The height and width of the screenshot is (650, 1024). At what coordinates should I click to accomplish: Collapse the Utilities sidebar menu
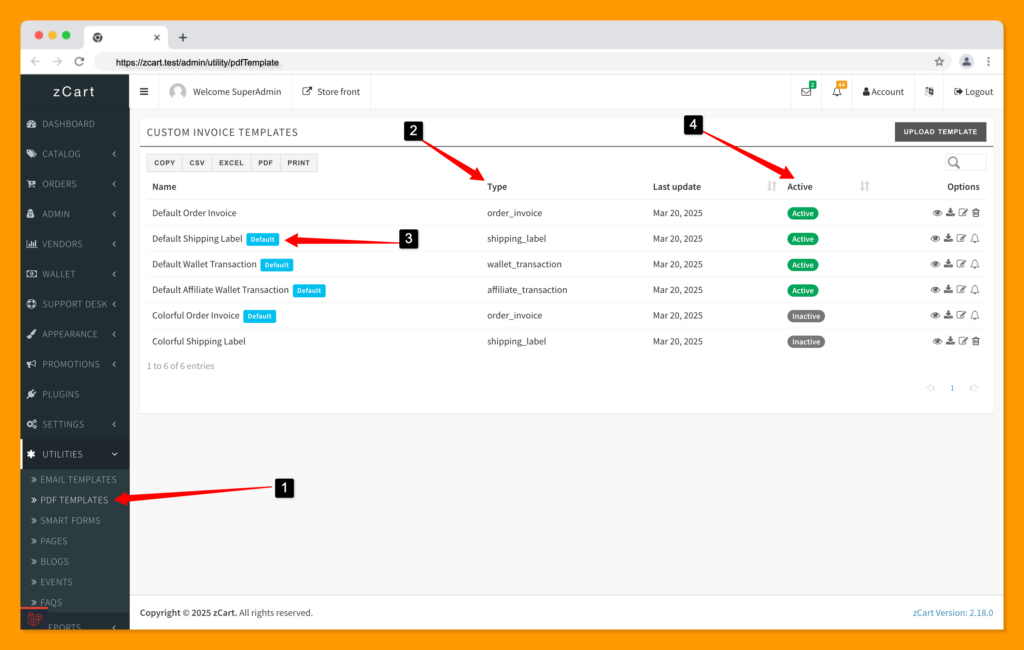[75, 454]
